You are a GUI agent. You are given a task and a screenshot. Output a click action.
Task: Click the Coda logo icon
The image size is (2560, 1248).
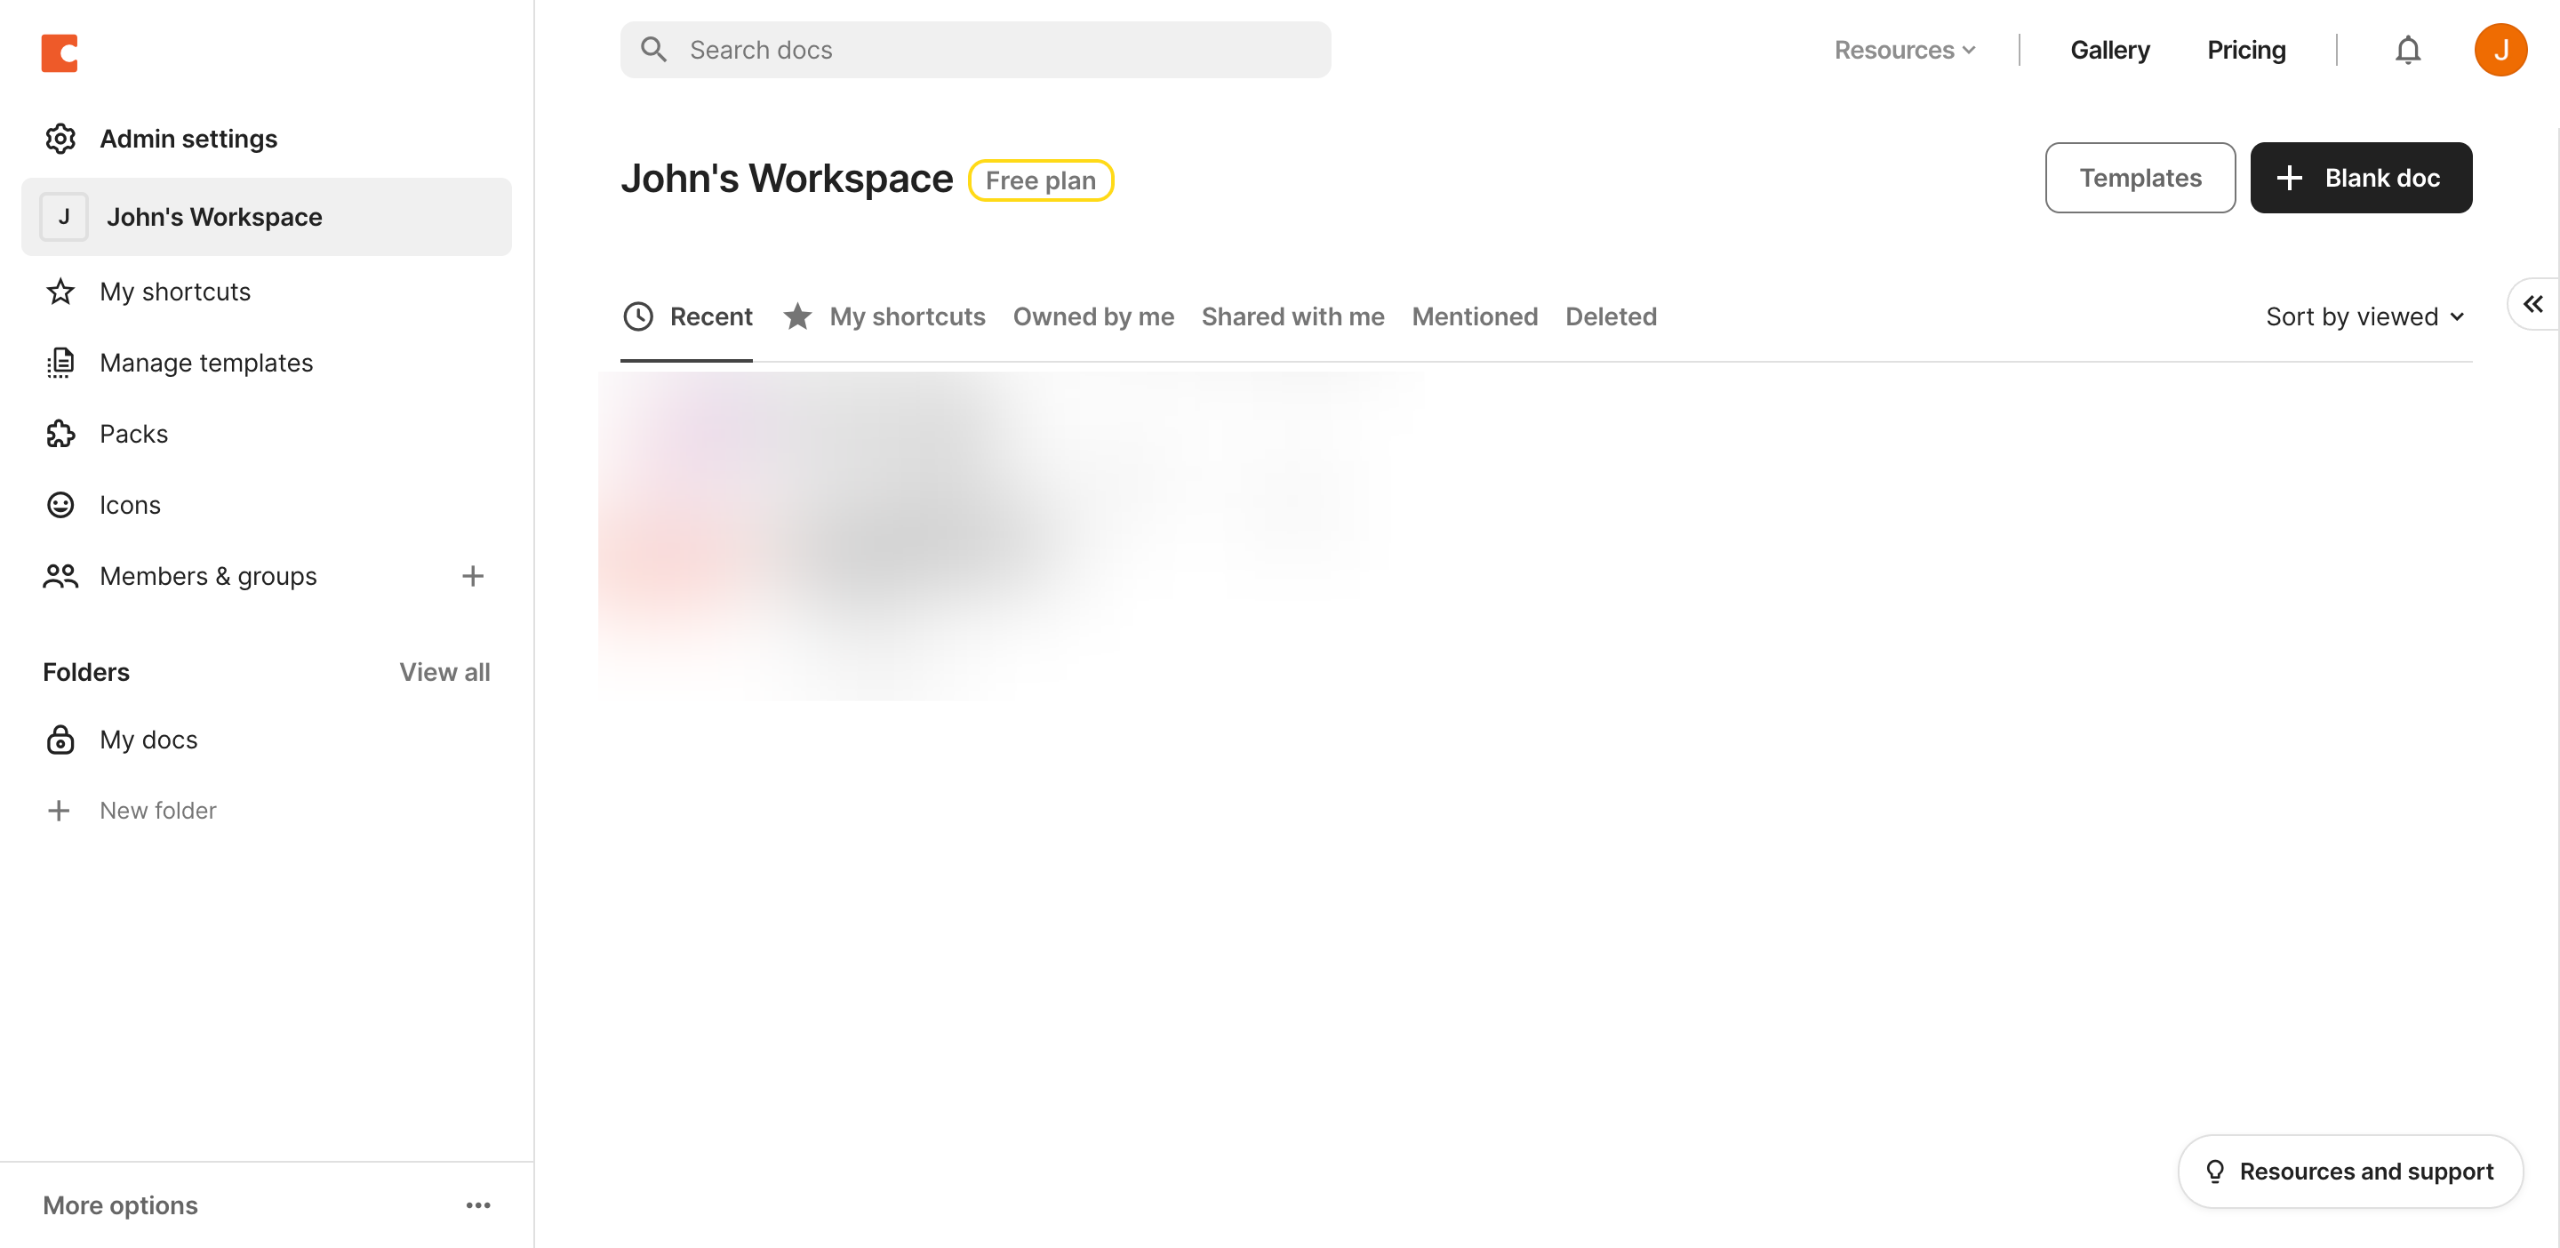59,53
